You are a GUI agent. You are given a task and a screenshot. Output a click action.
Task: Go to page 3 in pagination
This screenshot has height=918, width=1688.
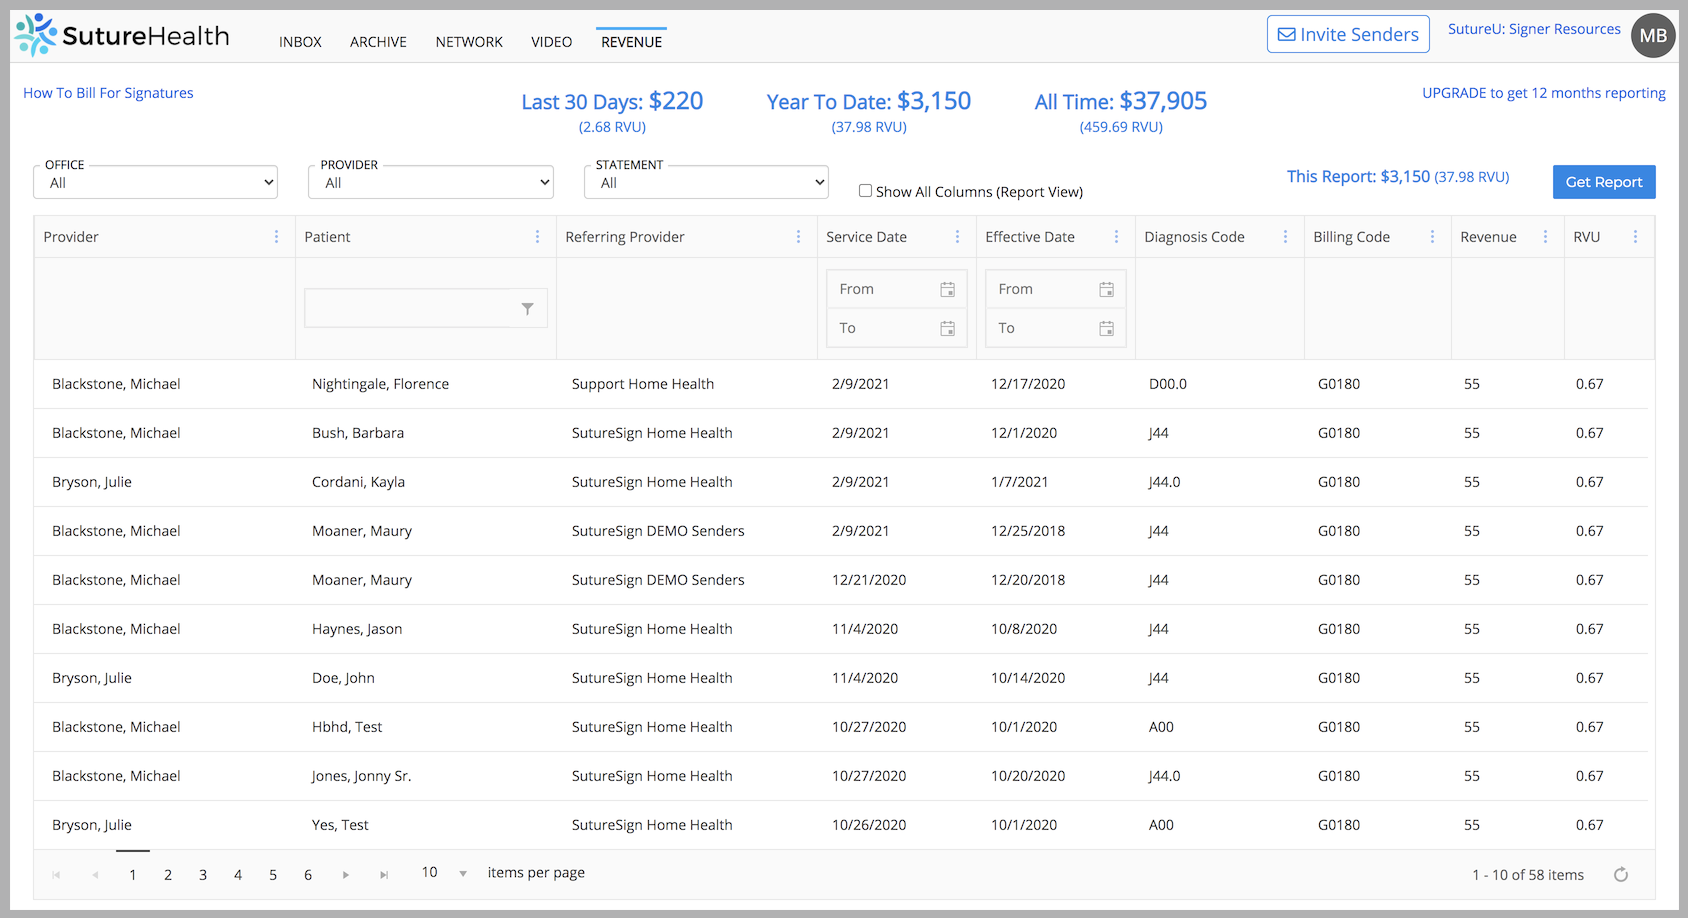203,874
